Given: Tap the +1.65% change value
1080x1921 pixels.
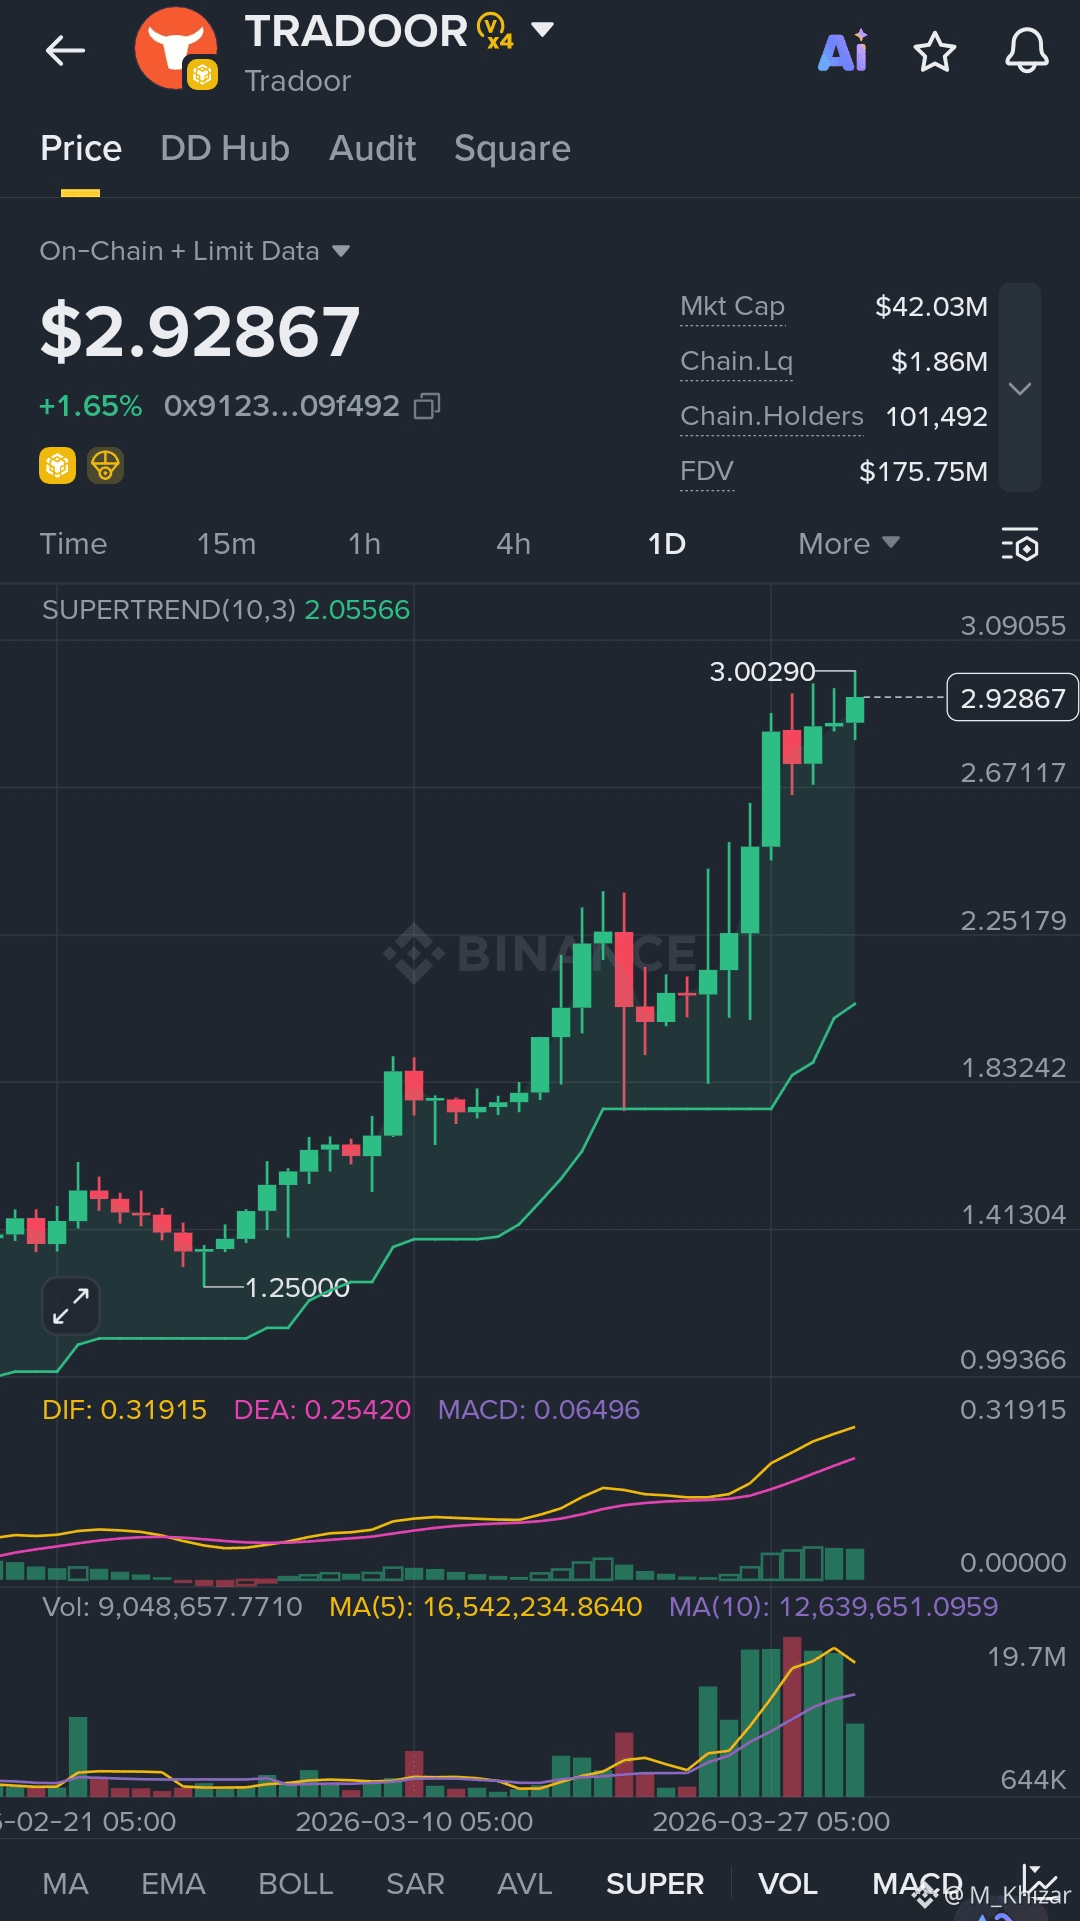Looking at the screenshot, I should 90,406.
